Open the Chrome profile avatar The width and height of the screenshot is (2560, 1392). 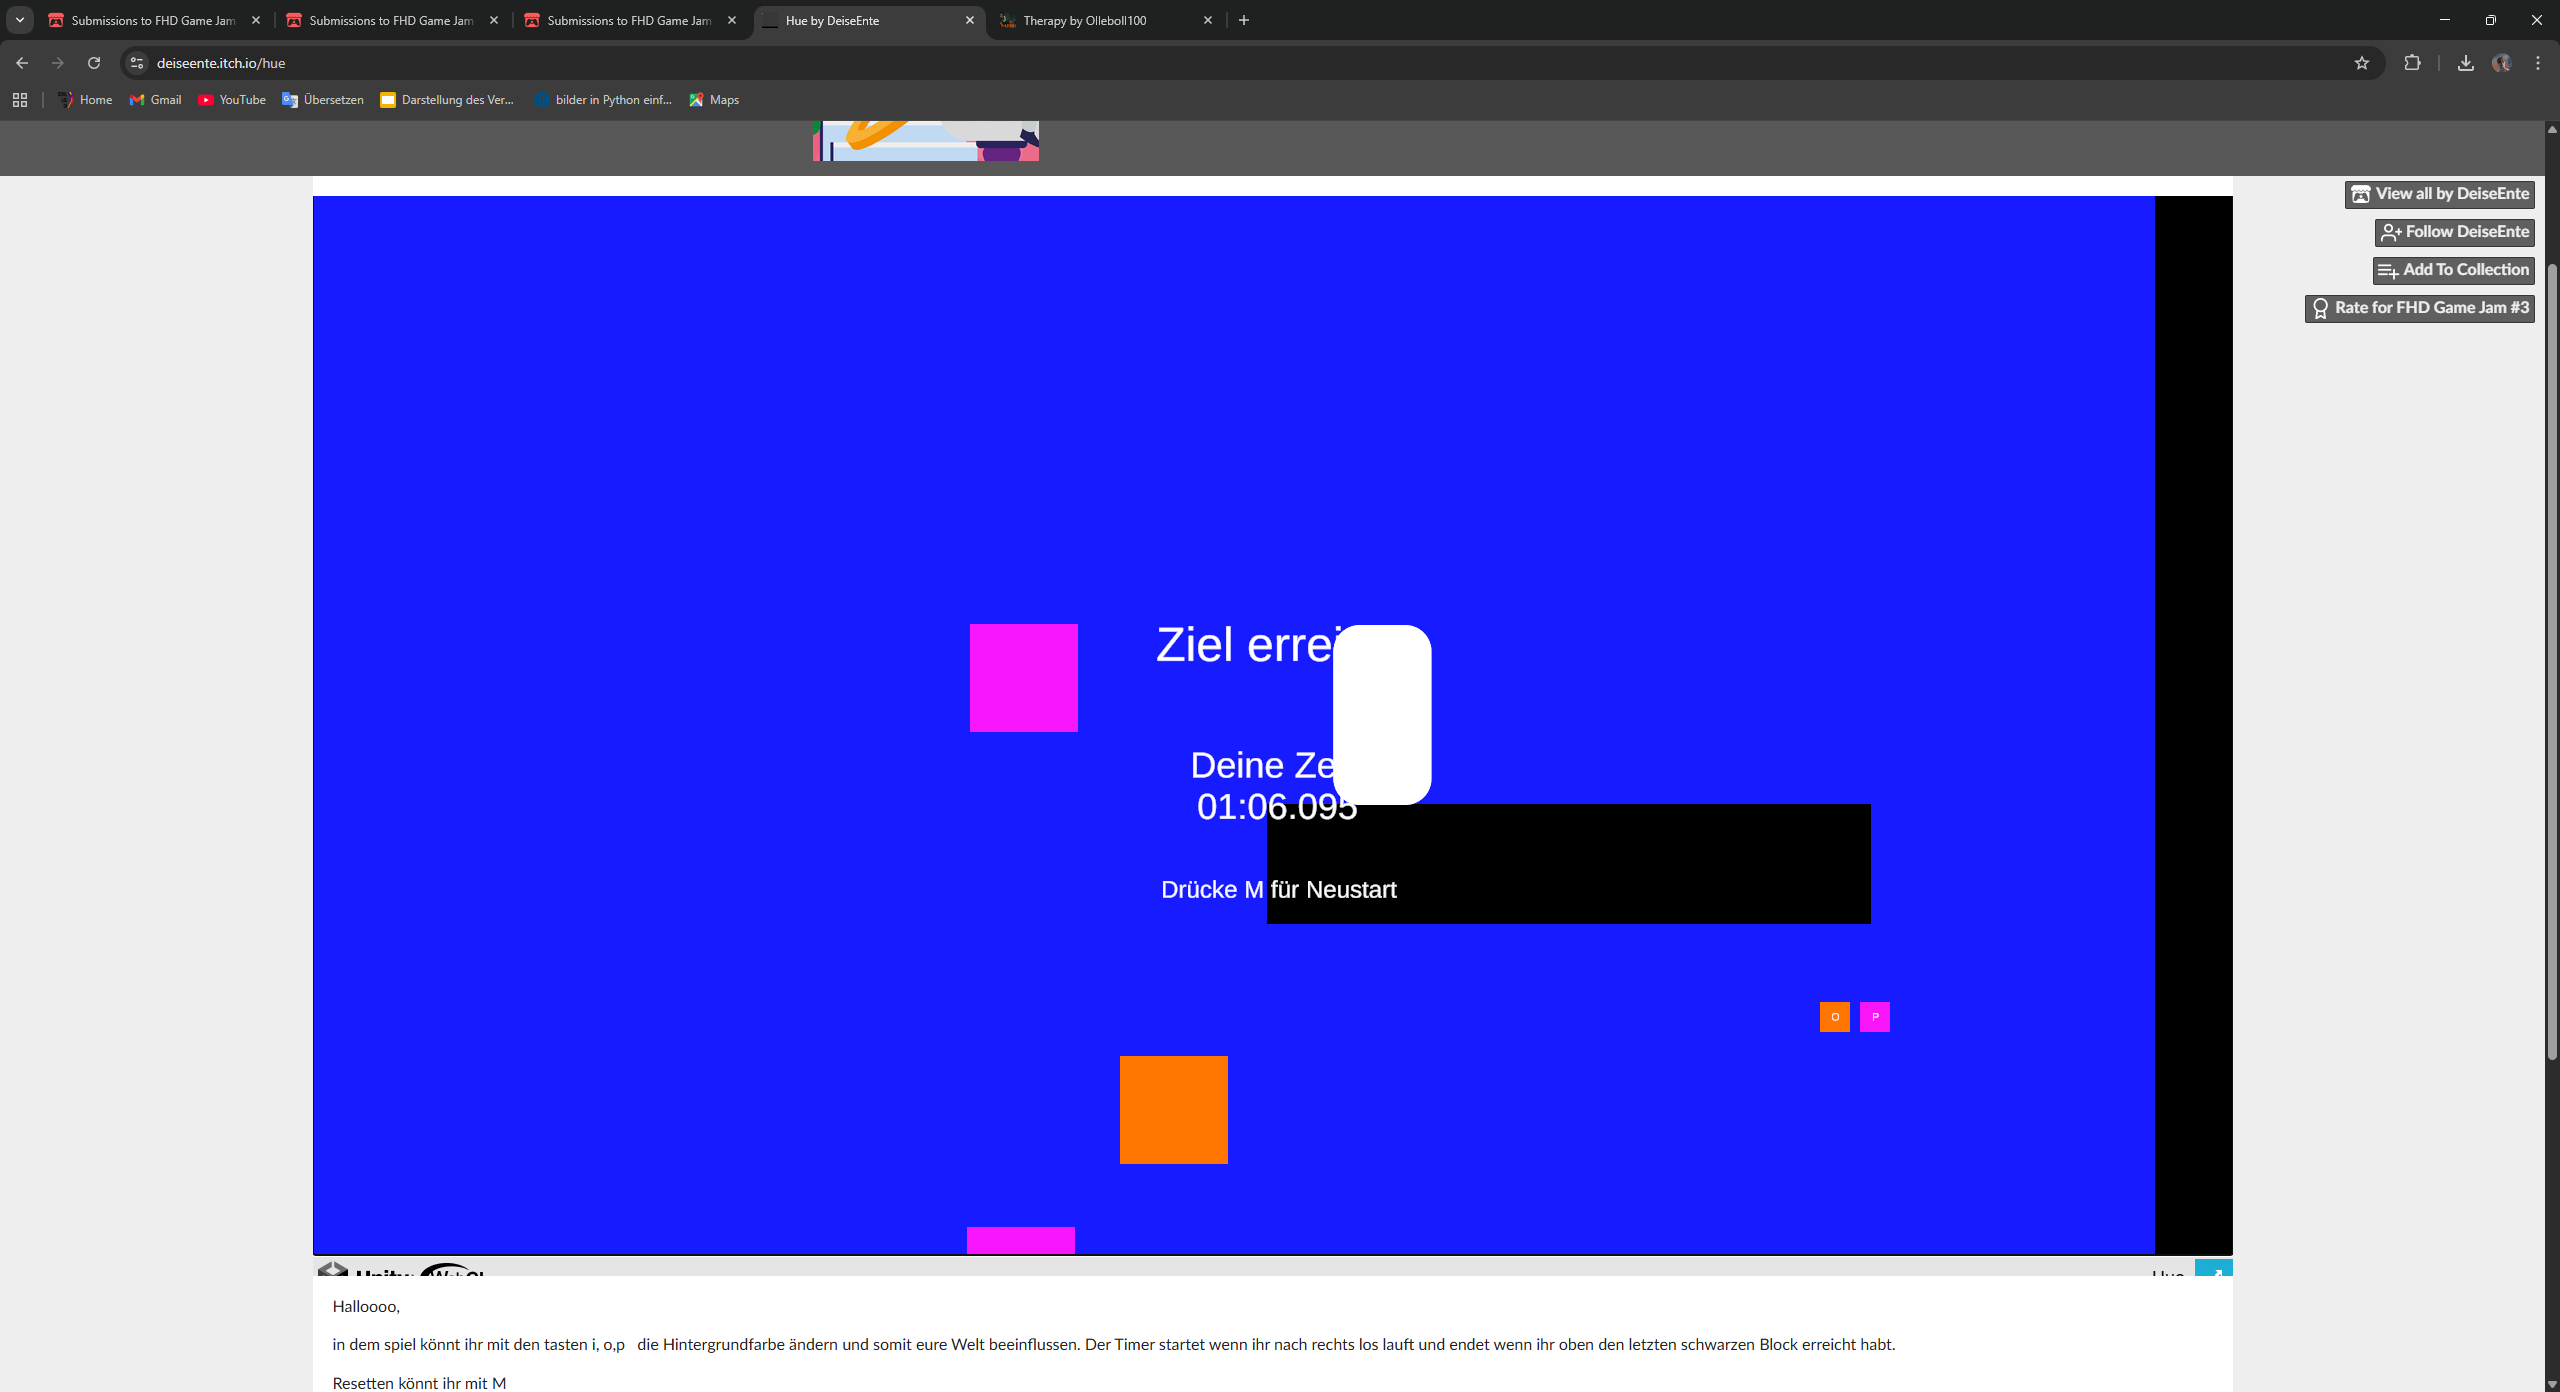point(2501,63)
